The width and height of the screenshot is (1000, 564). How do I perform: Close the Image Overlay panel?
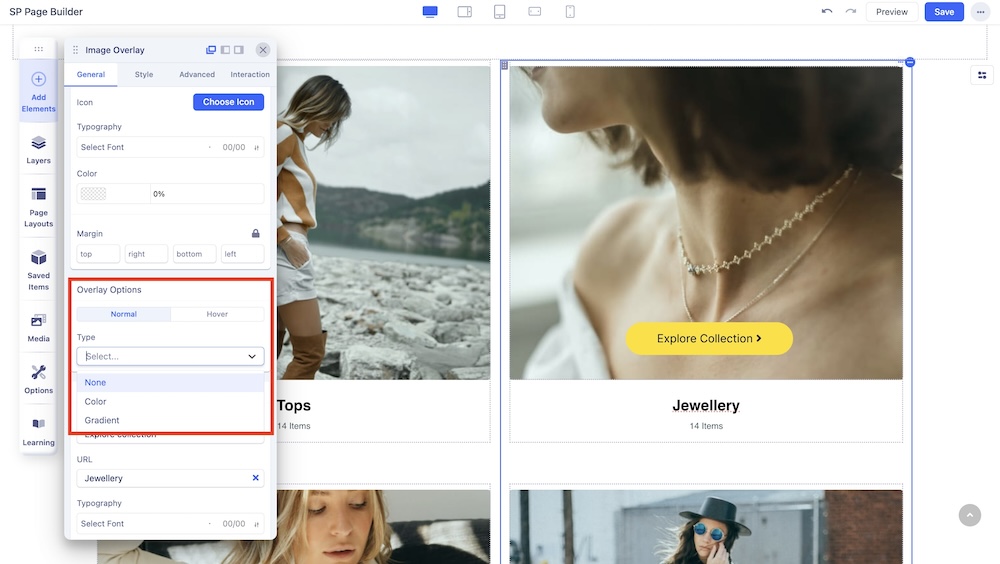click(x=263, y=50)
